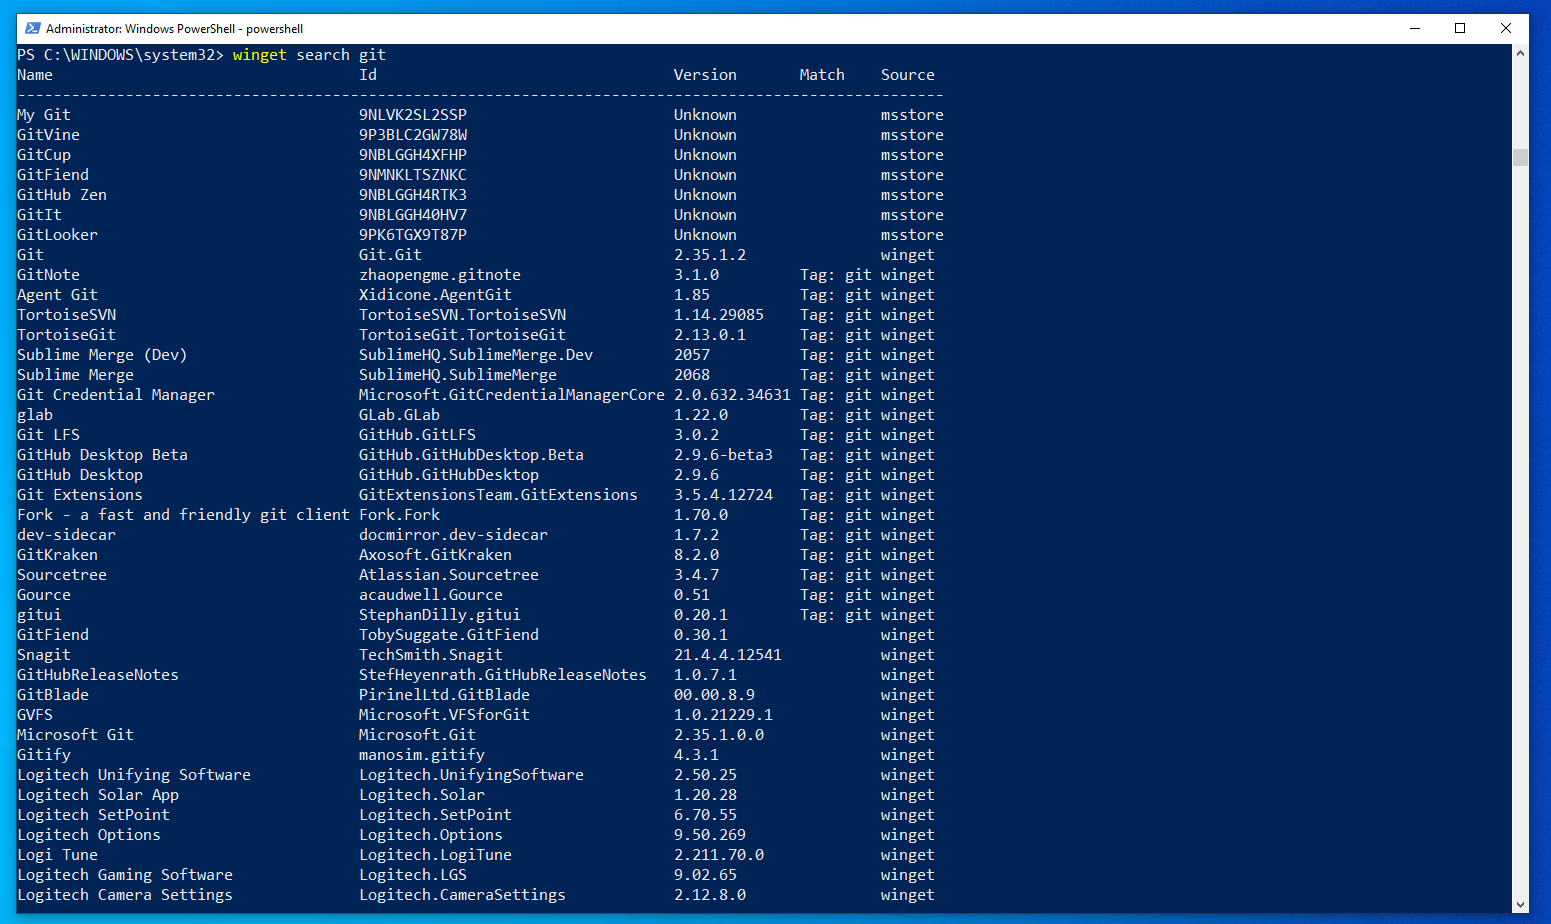Minimize the PowerShell window
The image size is (1551, 924).
click(1415, 29)
